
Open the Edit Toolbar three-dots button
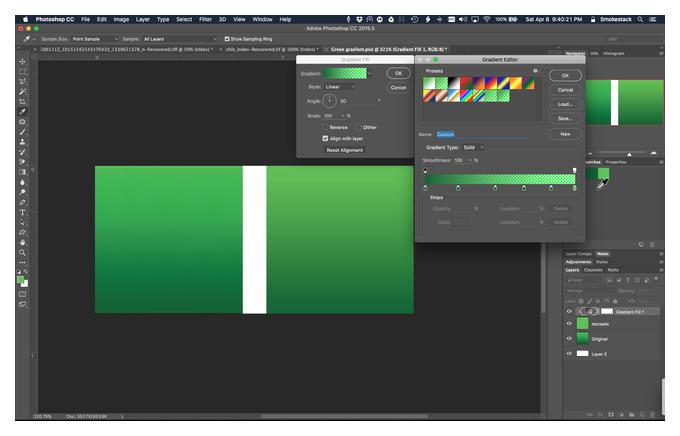(x=23, y=262)
